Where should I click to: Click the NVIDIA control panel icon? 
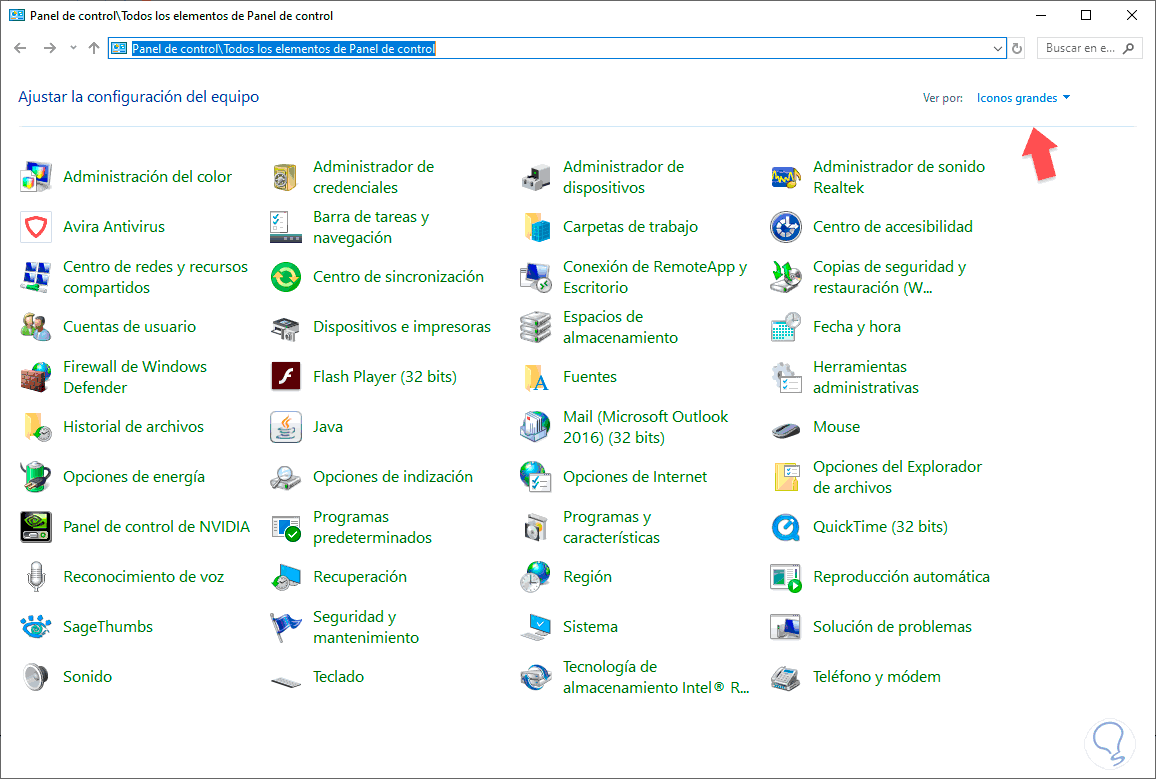[x=36, y=527]
